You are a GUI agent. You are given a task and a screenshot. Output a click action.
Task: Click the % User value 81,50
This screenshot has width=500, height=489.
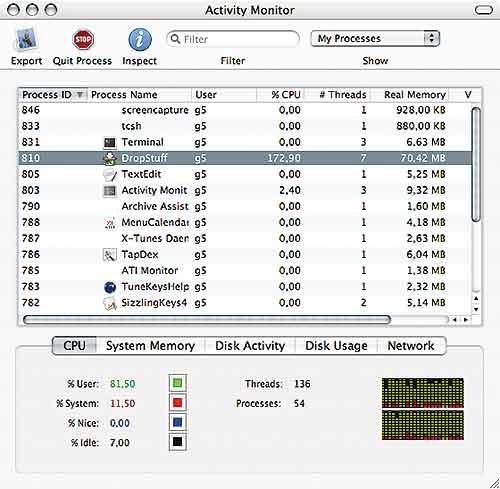tap(122, 384)
